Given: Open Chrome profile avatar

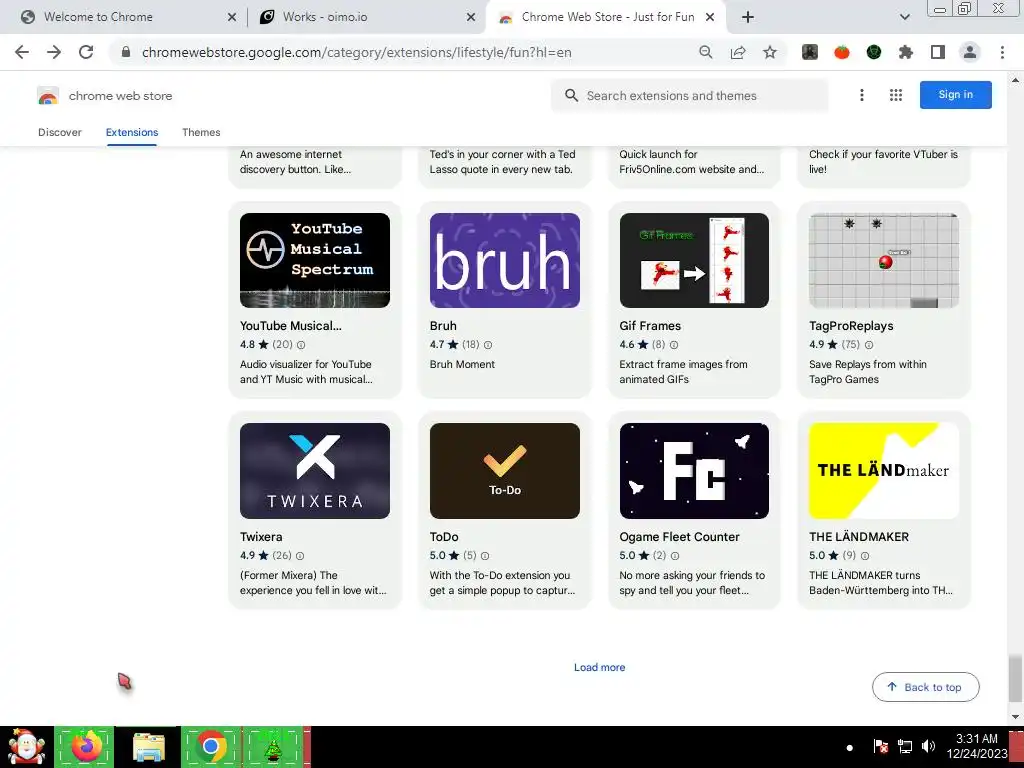Looking at the screenshot, I should pyautogui.click(x=970, y=52).
